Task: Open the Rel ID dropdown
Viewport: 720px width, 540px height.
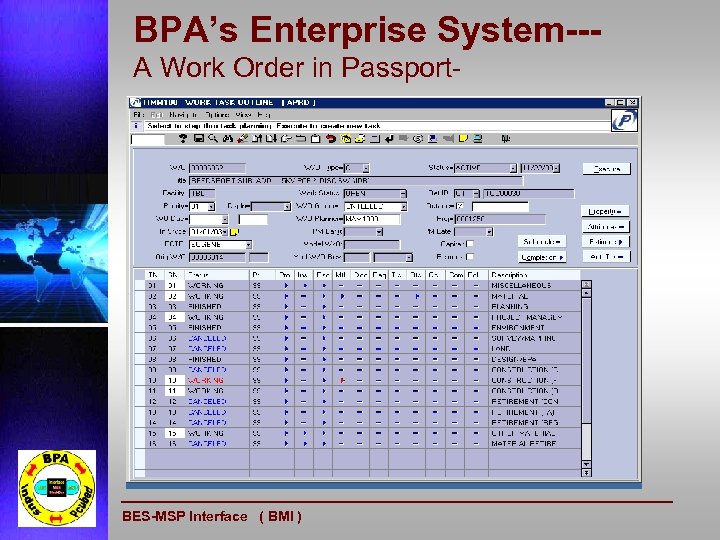Action: click(476, 194)
